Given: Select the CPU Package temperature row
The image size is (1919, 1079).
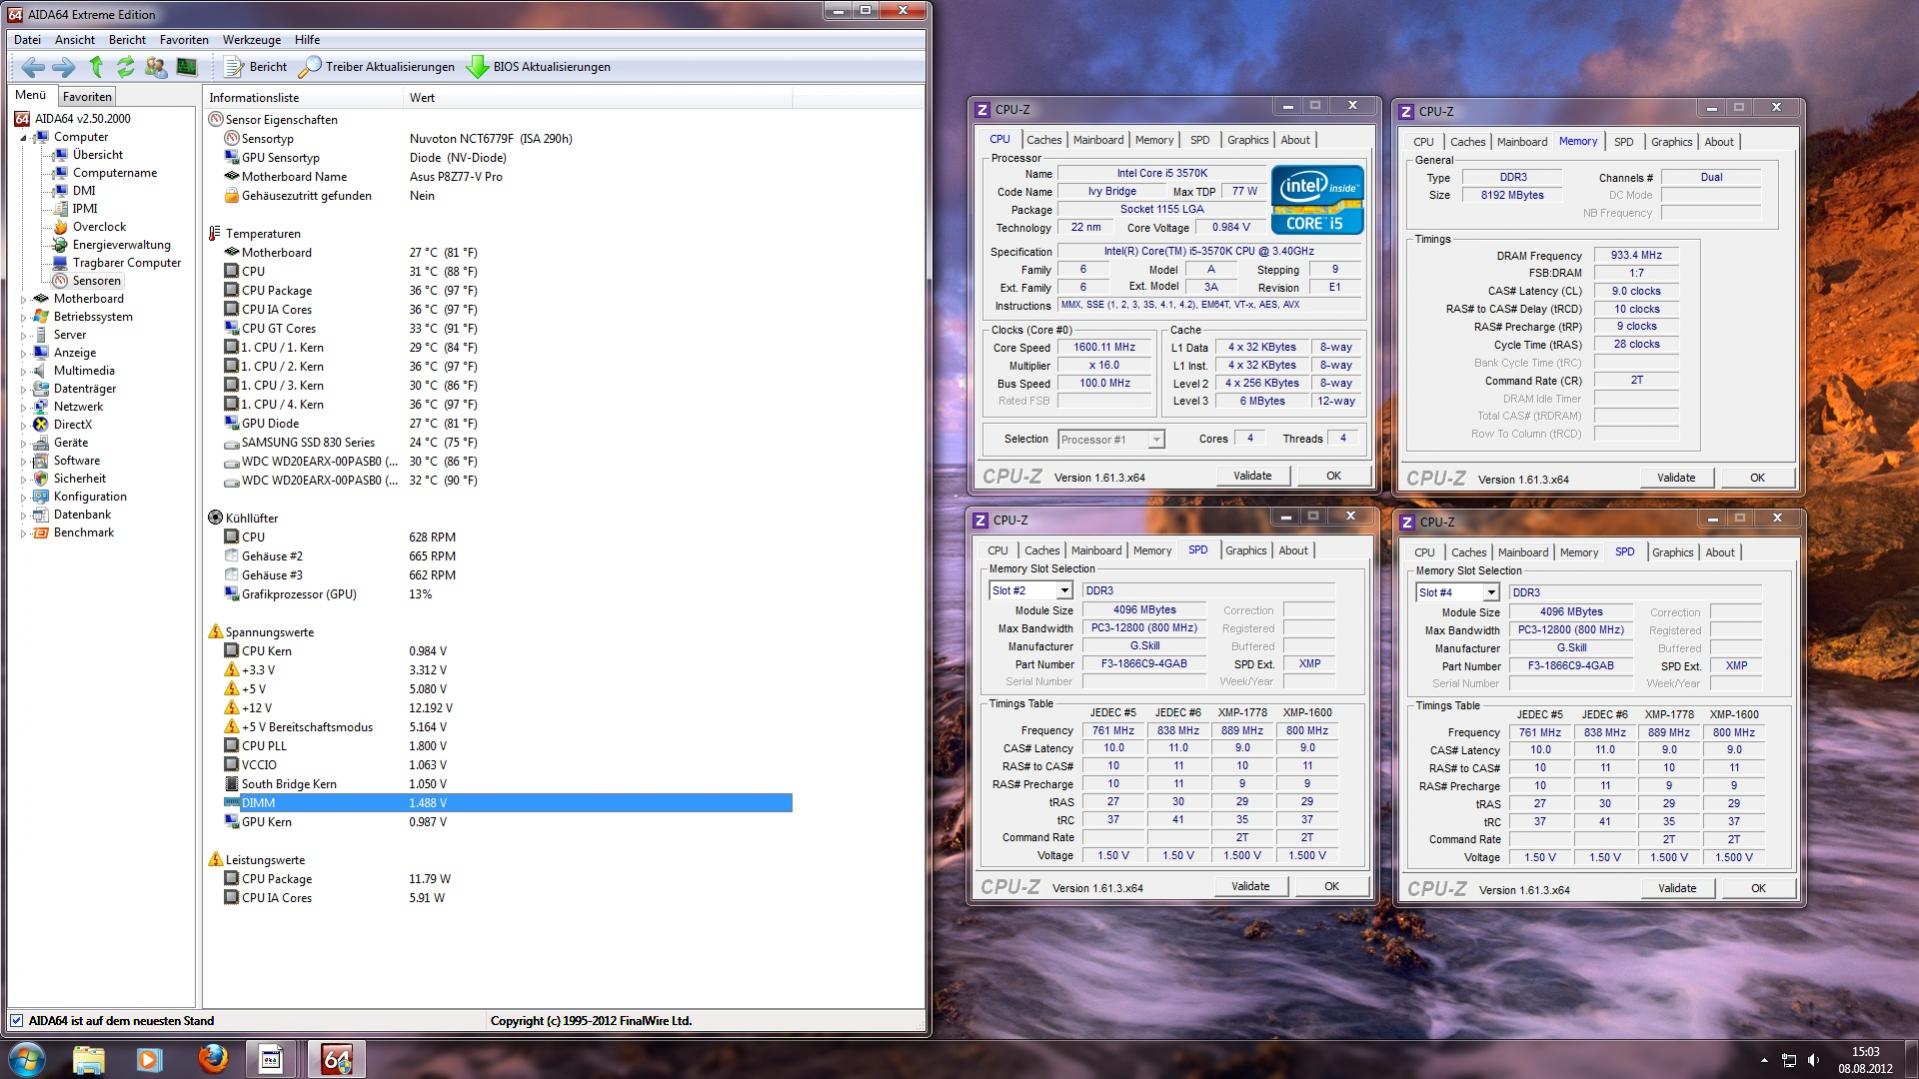Looking at the screenshot, I should coord(507,291).
